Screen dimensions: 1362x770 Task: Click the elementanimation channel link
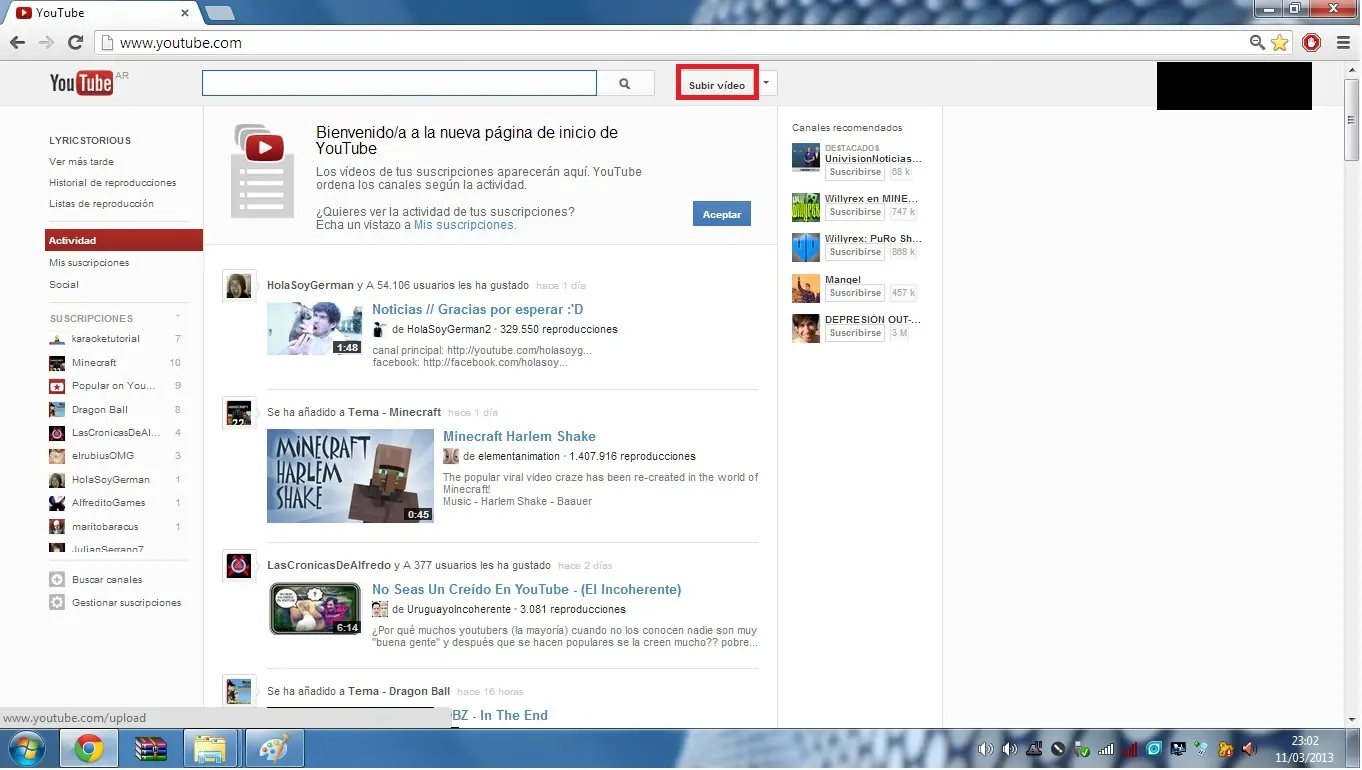519,457
